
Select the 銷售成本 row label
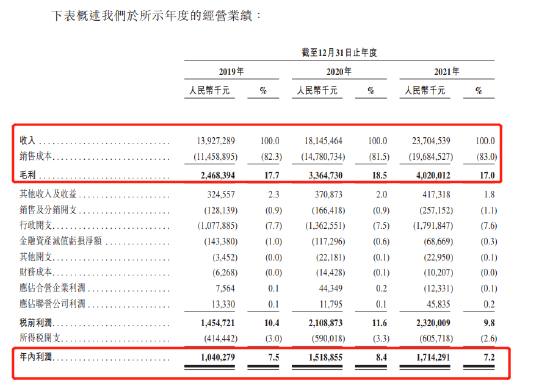pyautogui.click(x=36, y=156)
